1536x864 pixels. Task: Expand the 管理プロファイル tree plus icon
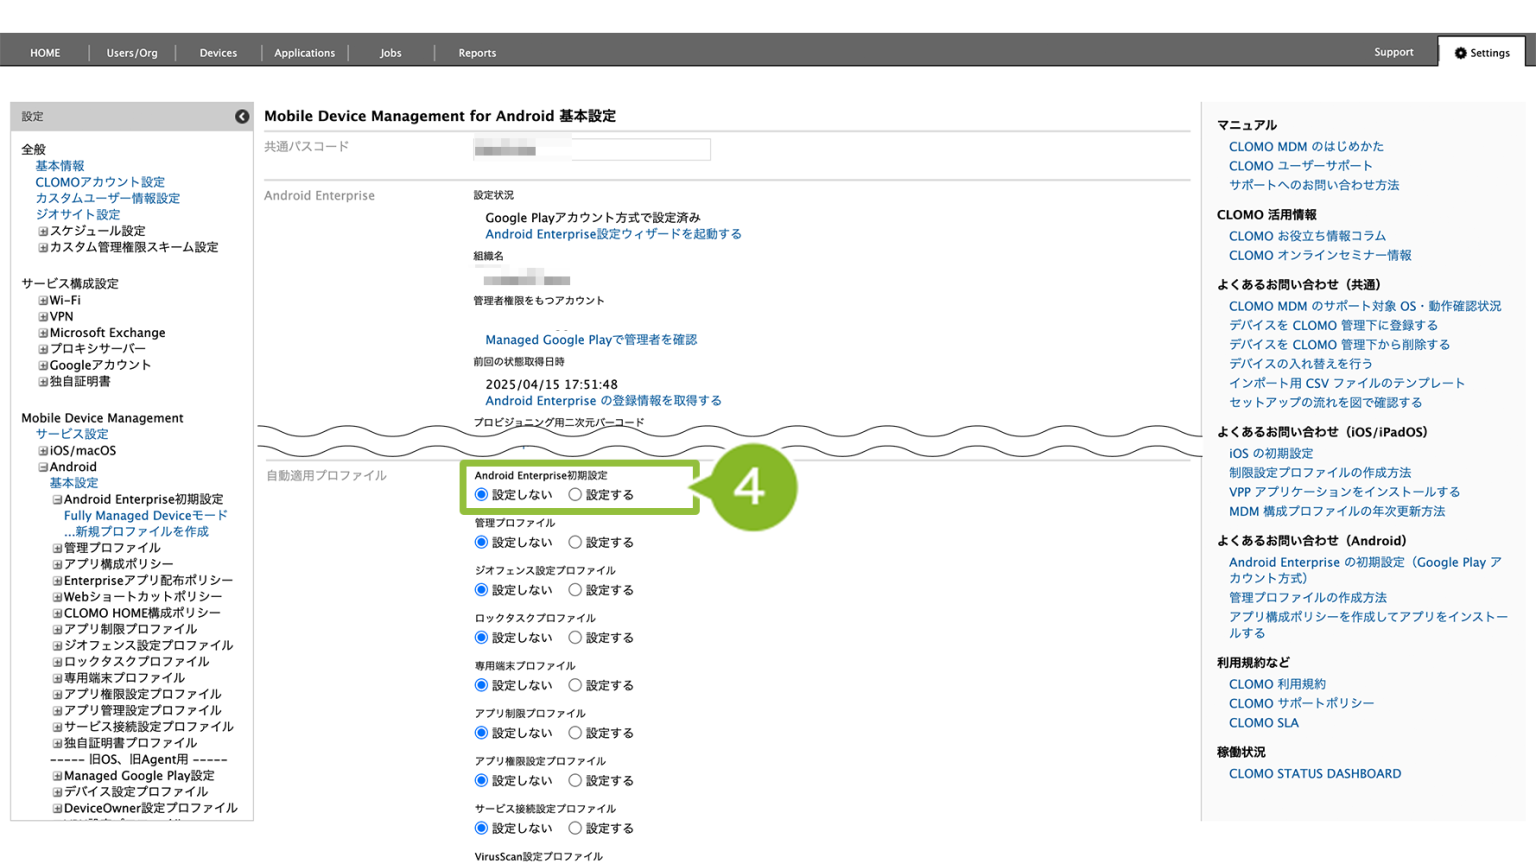[x=57, y=548]
